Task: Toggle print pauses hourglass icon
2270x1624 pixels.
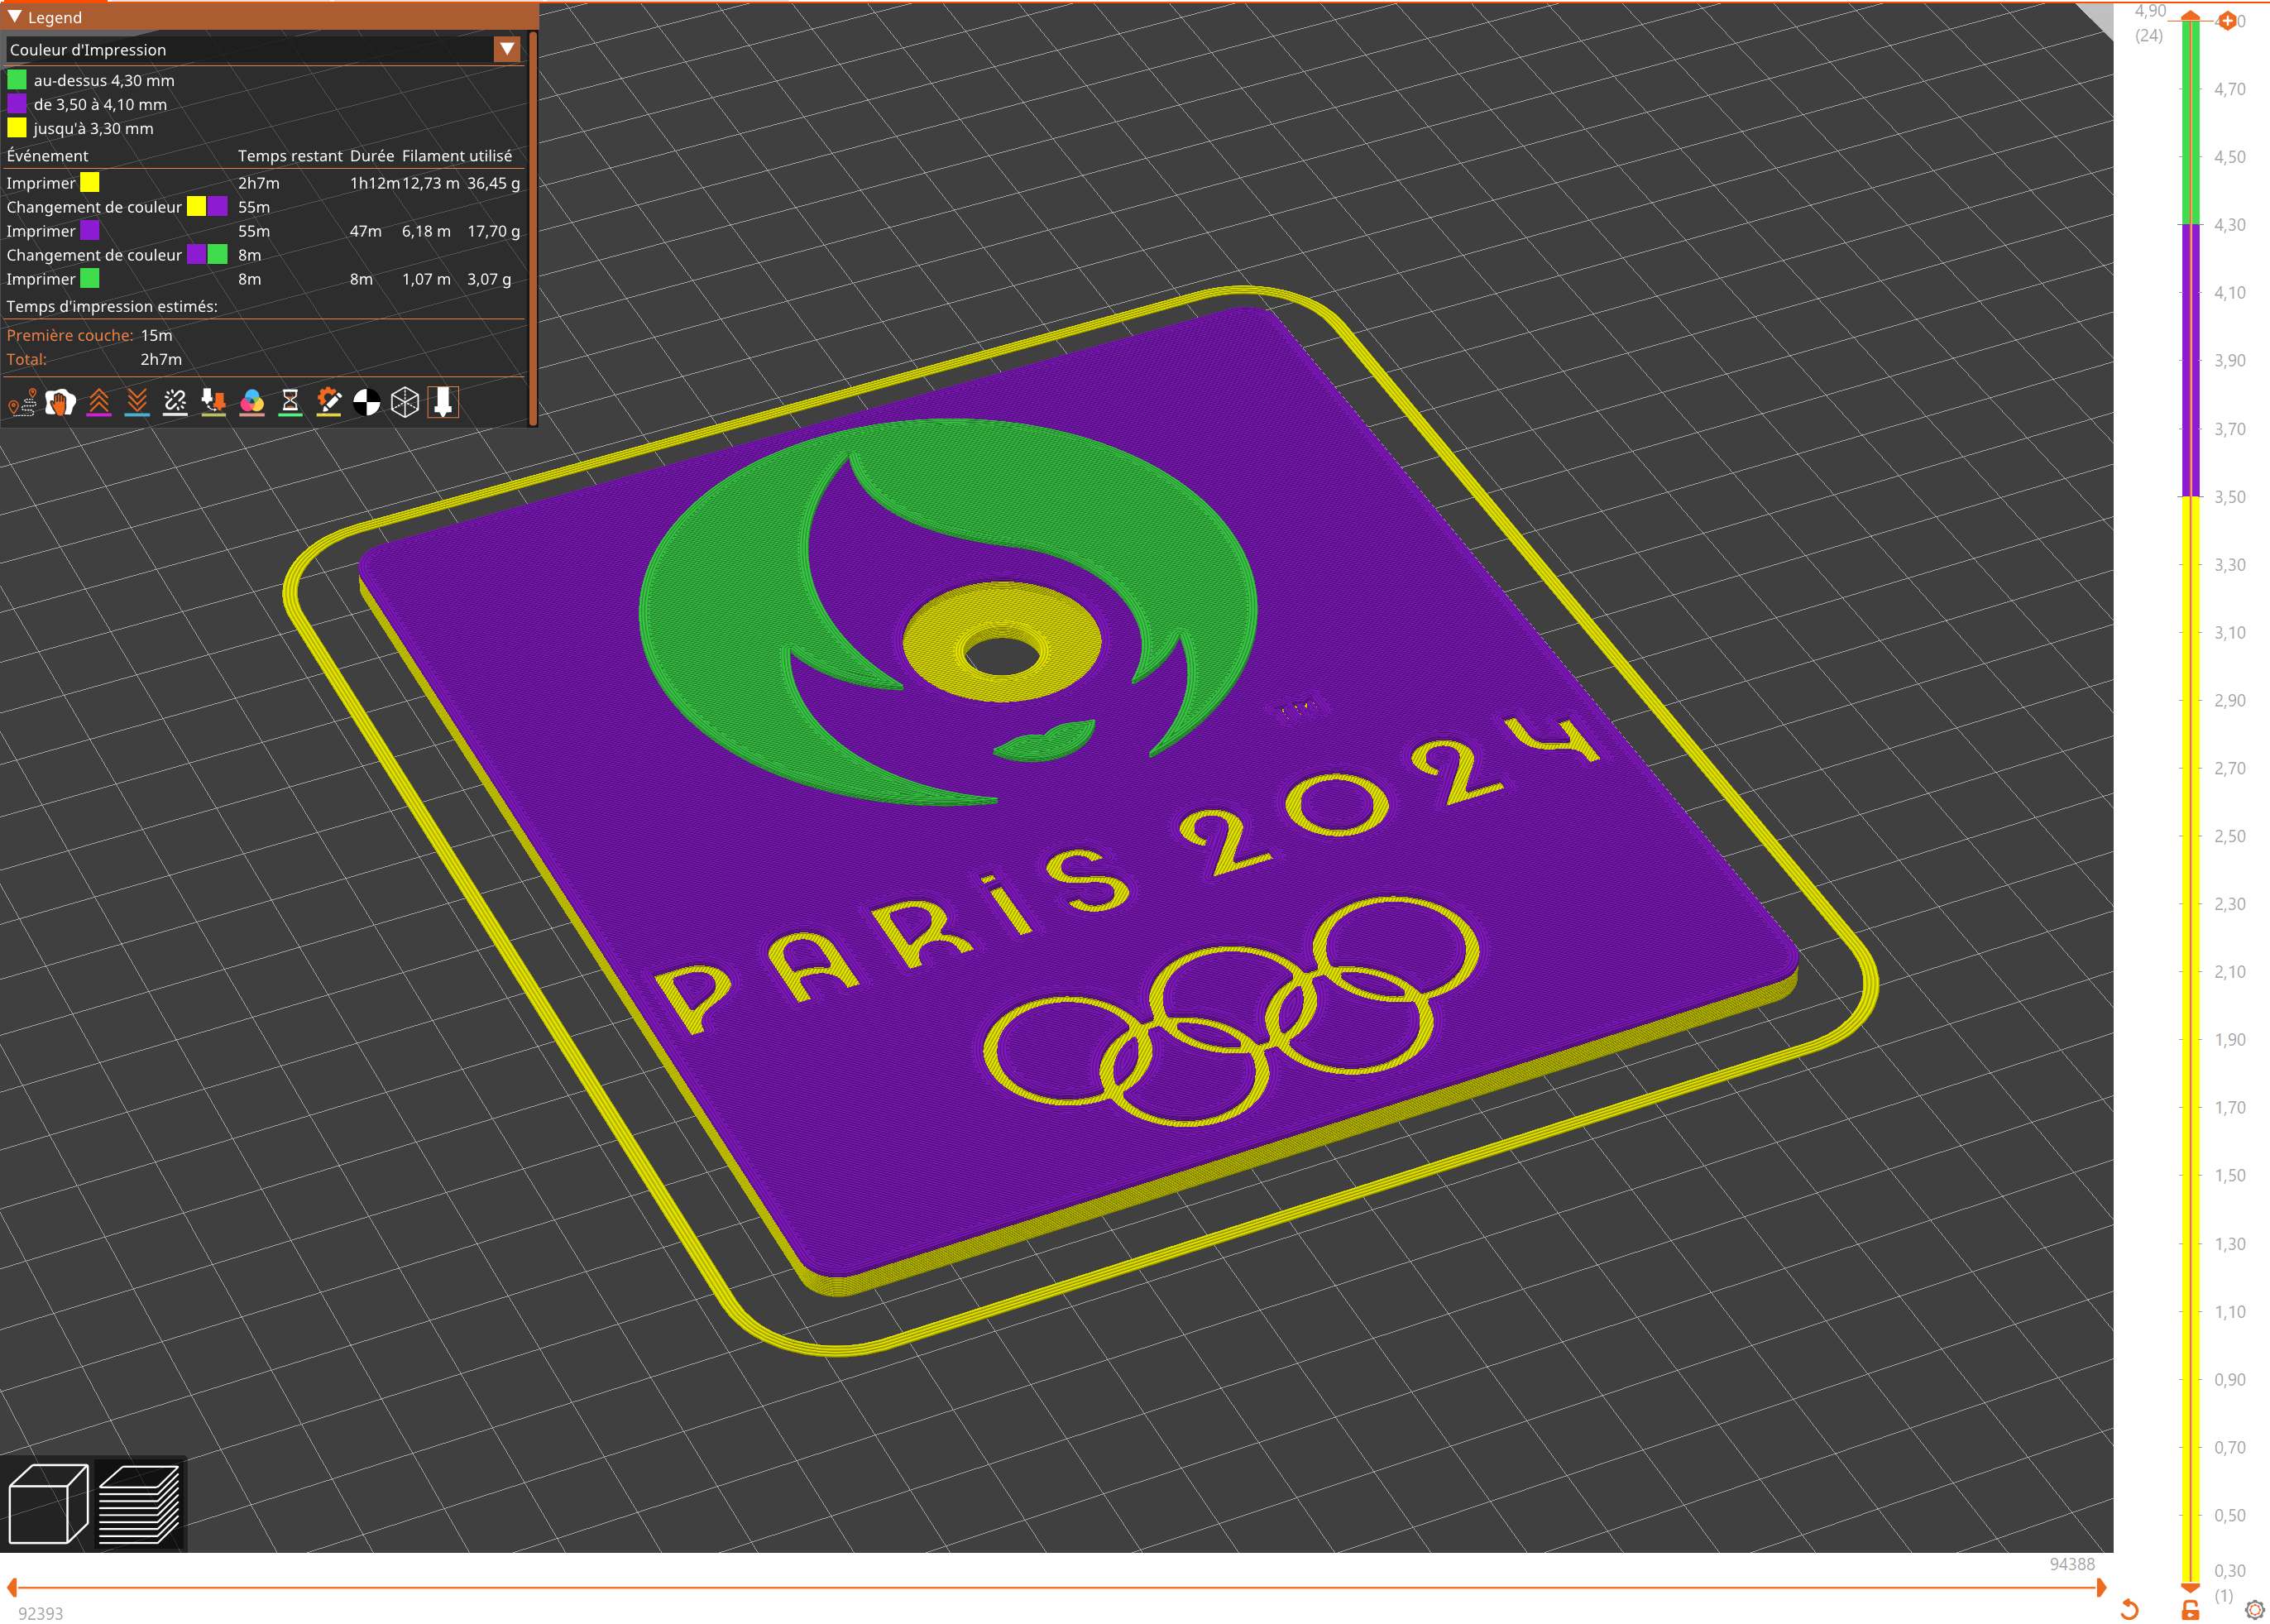Action: tap(290, 402)
